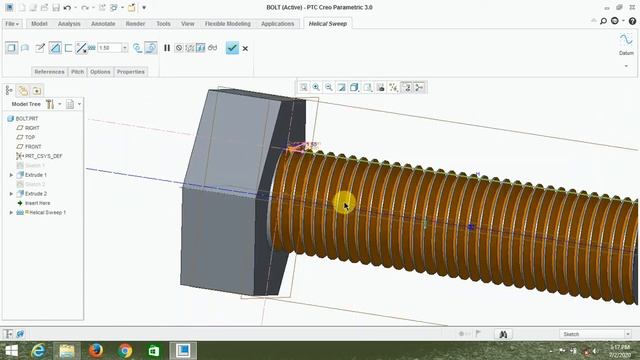Switch to the View ribbon tab
Image resolution: width=640 pixels, height=360 pixels.
[188, 24]
